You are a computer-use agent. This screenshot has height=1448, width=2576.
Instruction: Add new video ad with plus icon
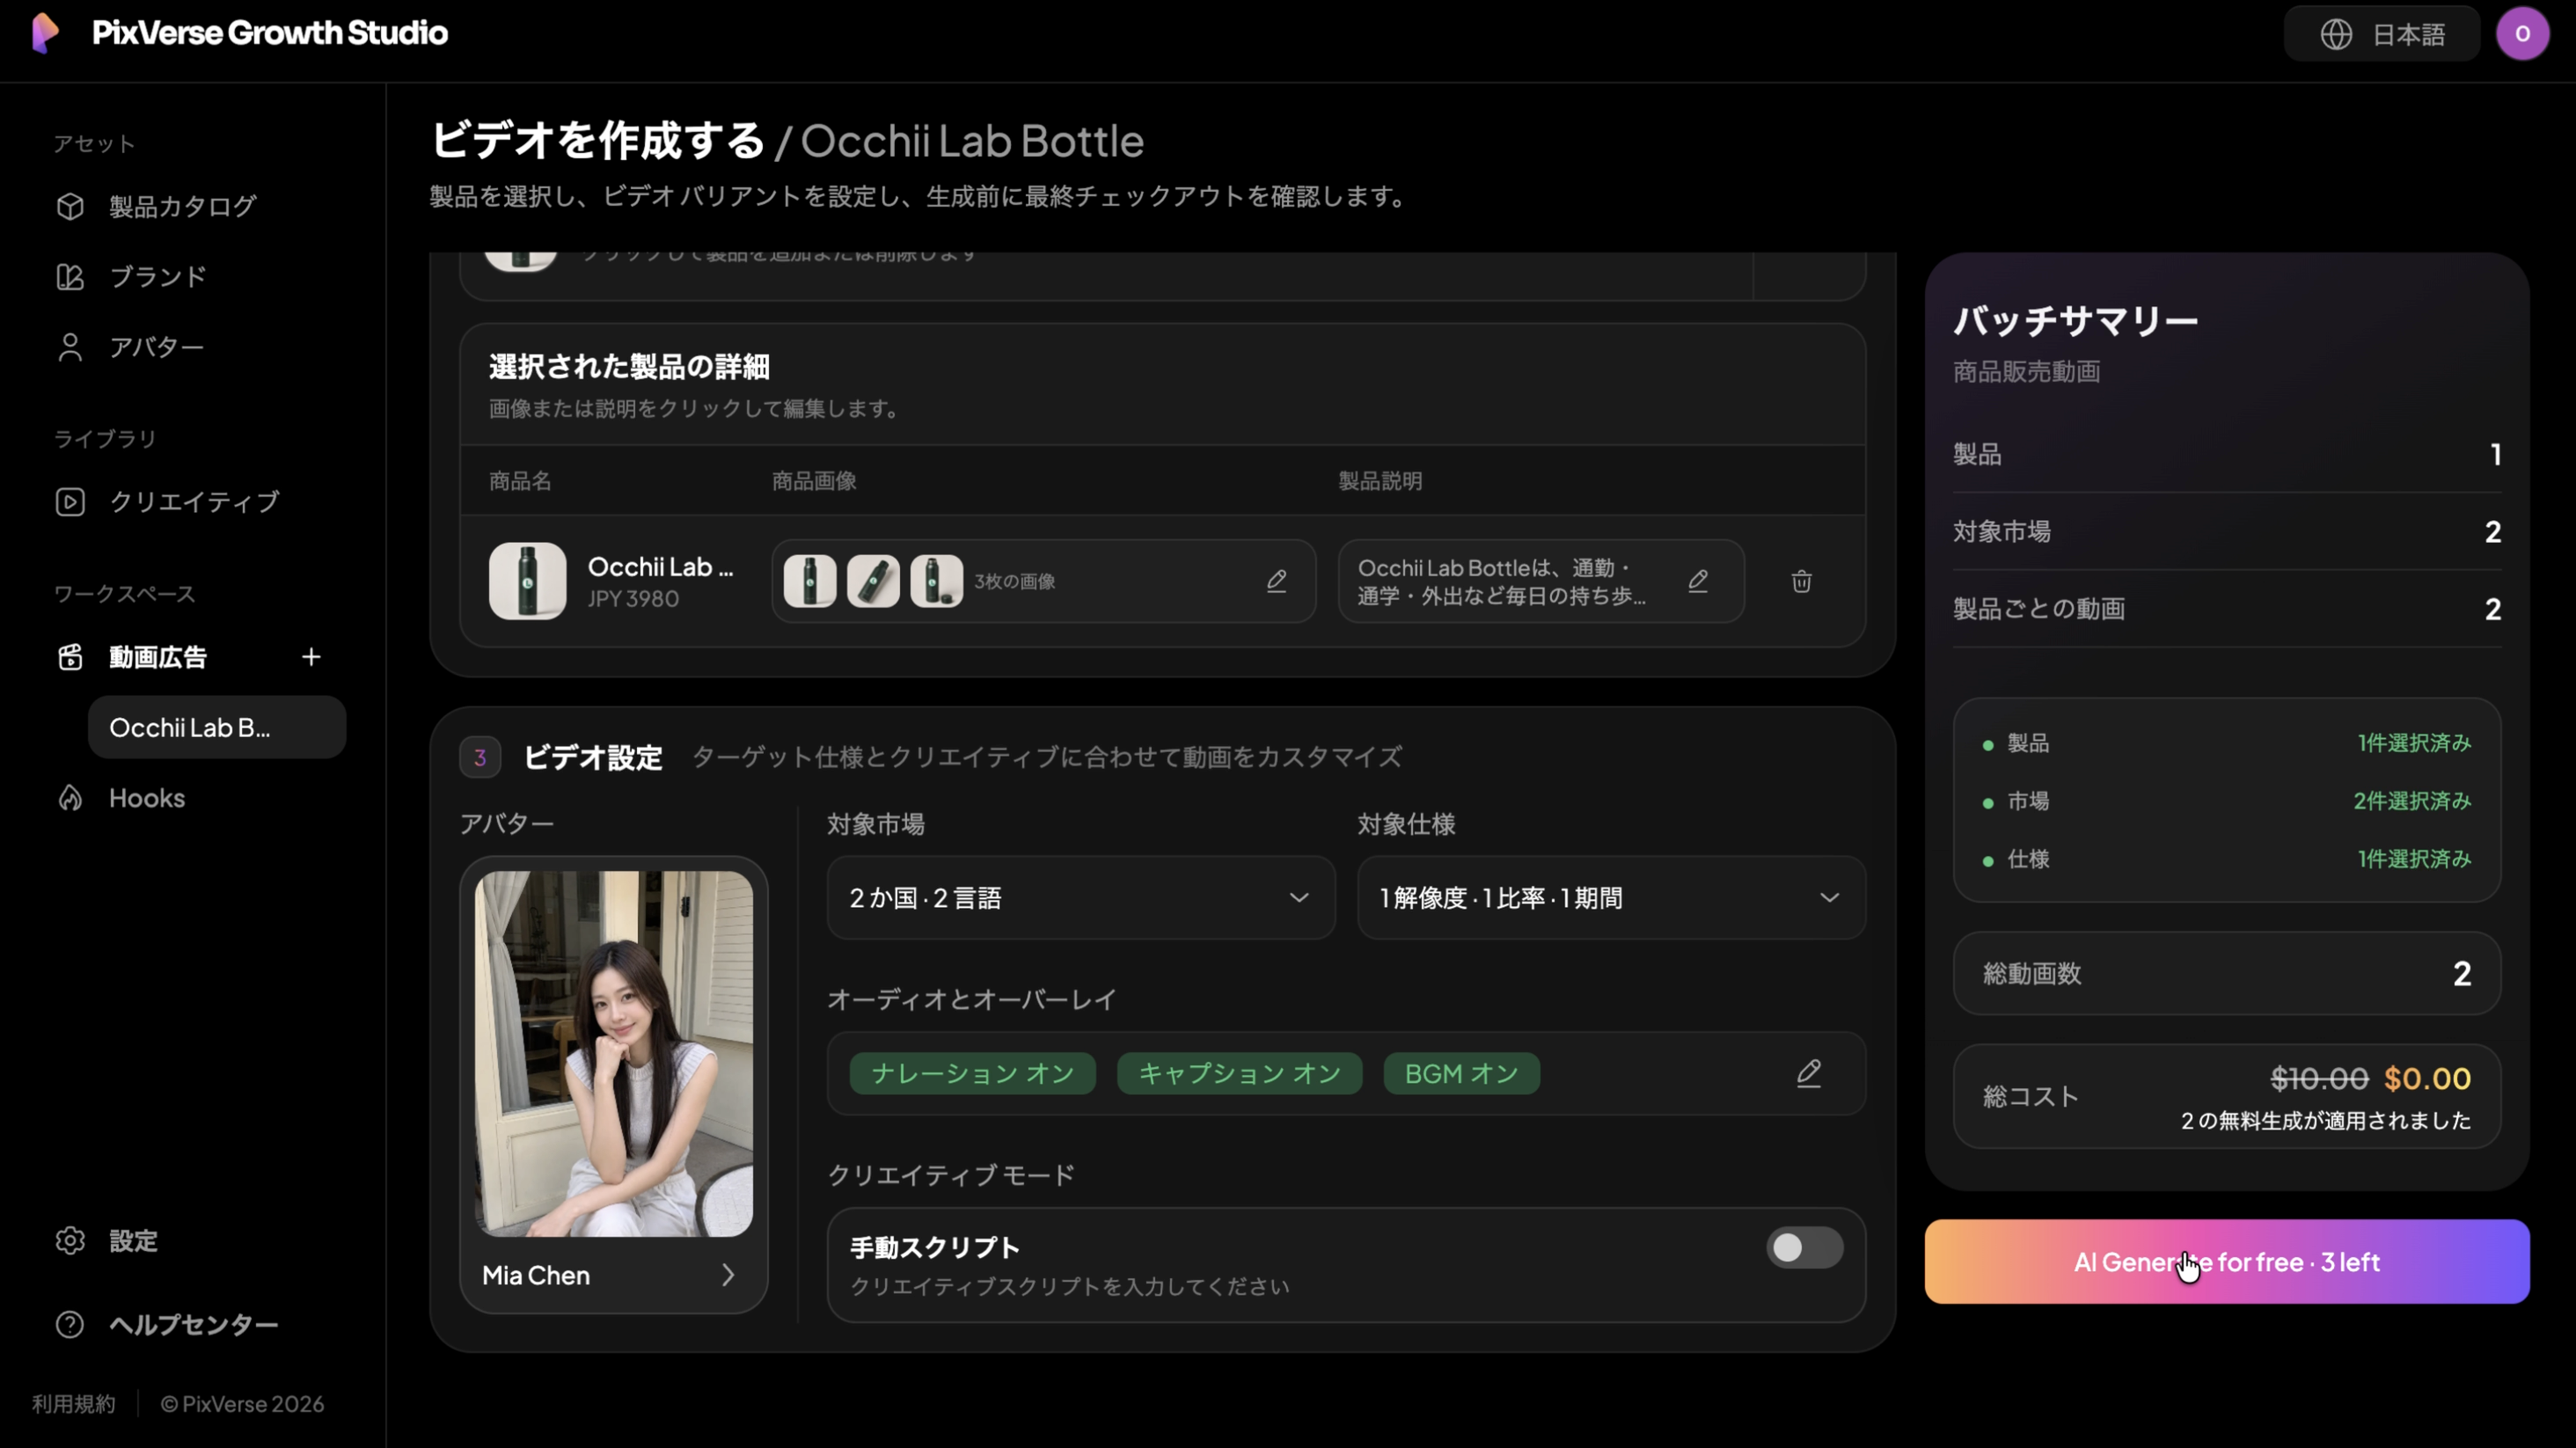tap(311, 657)
